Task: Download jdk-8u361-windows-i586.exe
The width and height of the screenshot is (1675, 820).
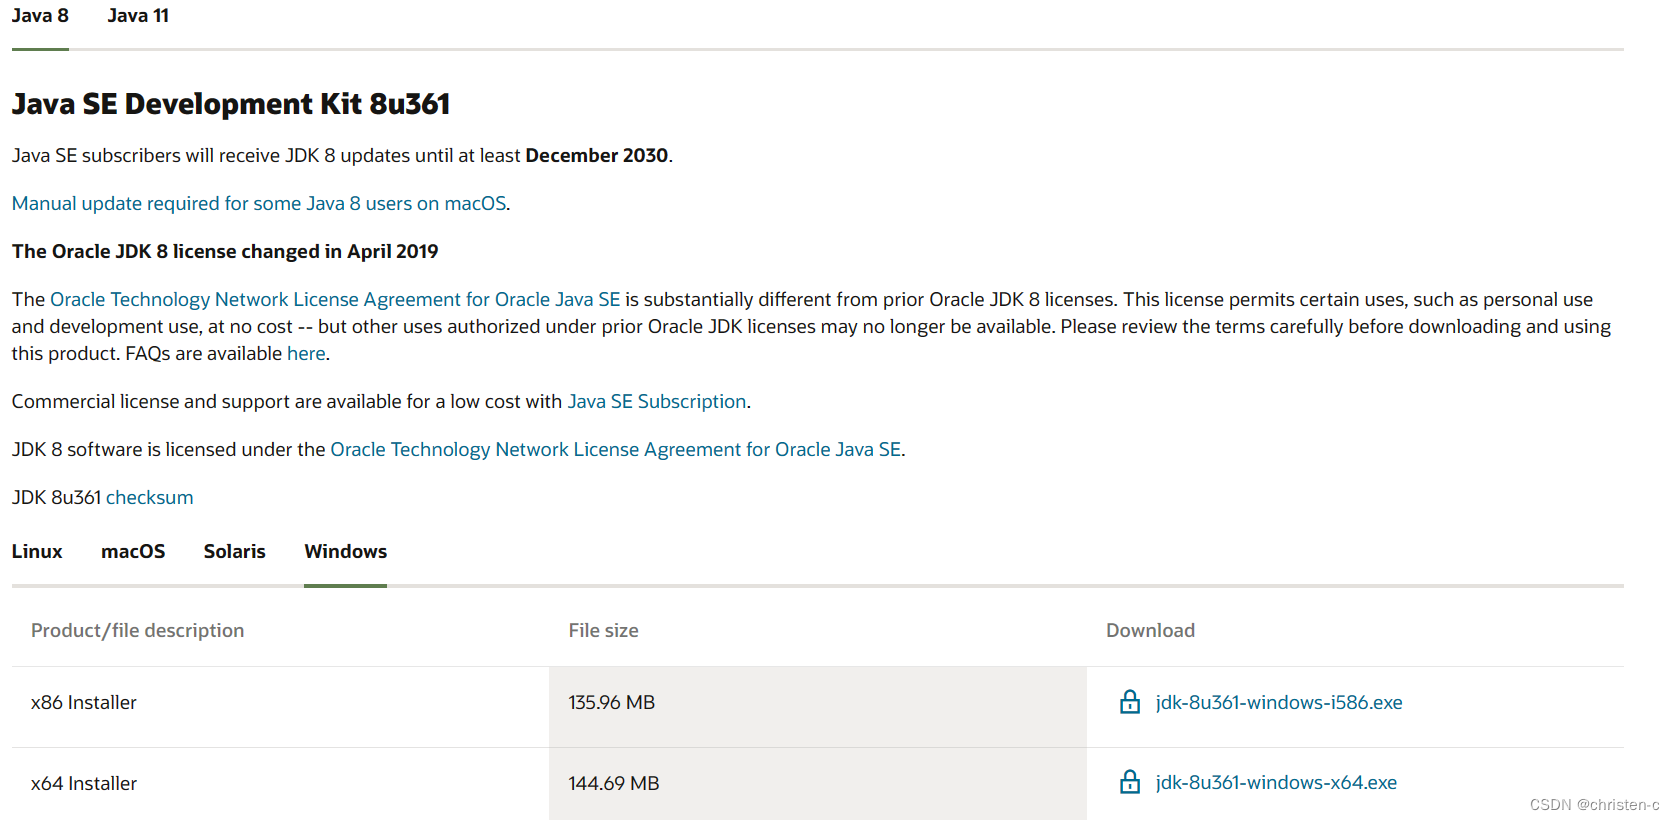Action: (x=1279, y=703)
